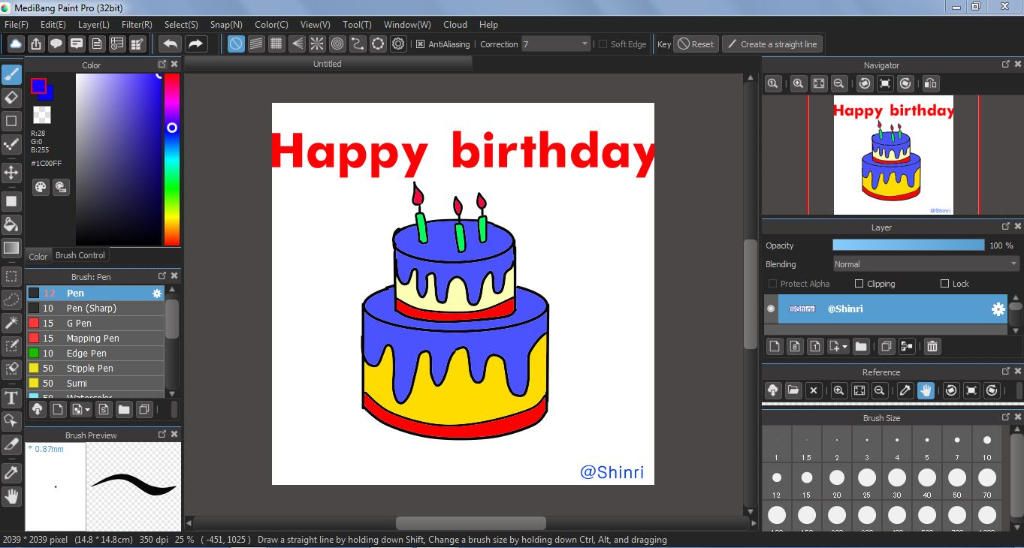Choose the Stipple Pen brush
The height and width of the screenshot is (548, 1024).
(x=95, y=368)
